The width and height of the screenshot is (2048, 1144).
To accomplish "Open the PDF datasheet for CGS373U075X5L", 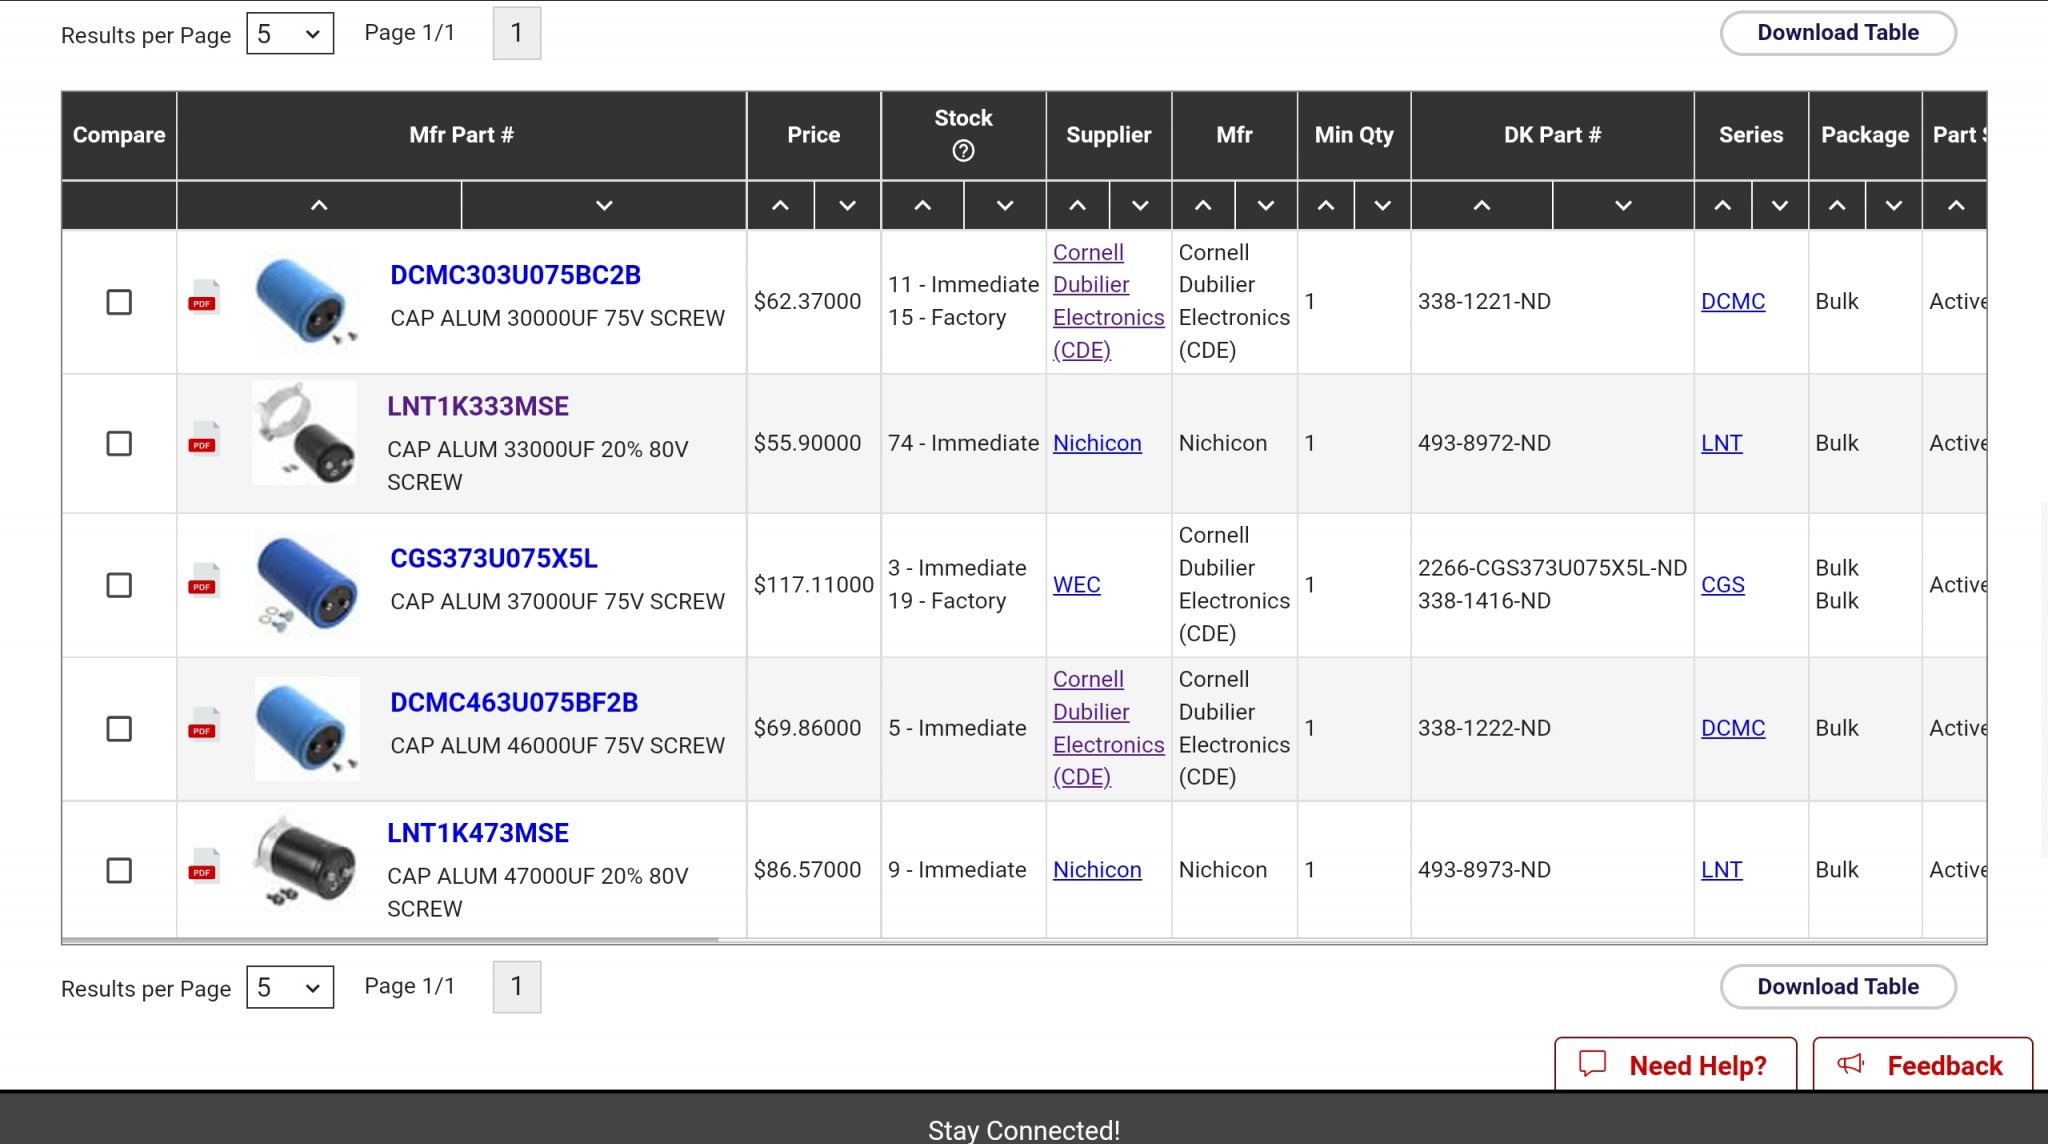I will [203, 580].
